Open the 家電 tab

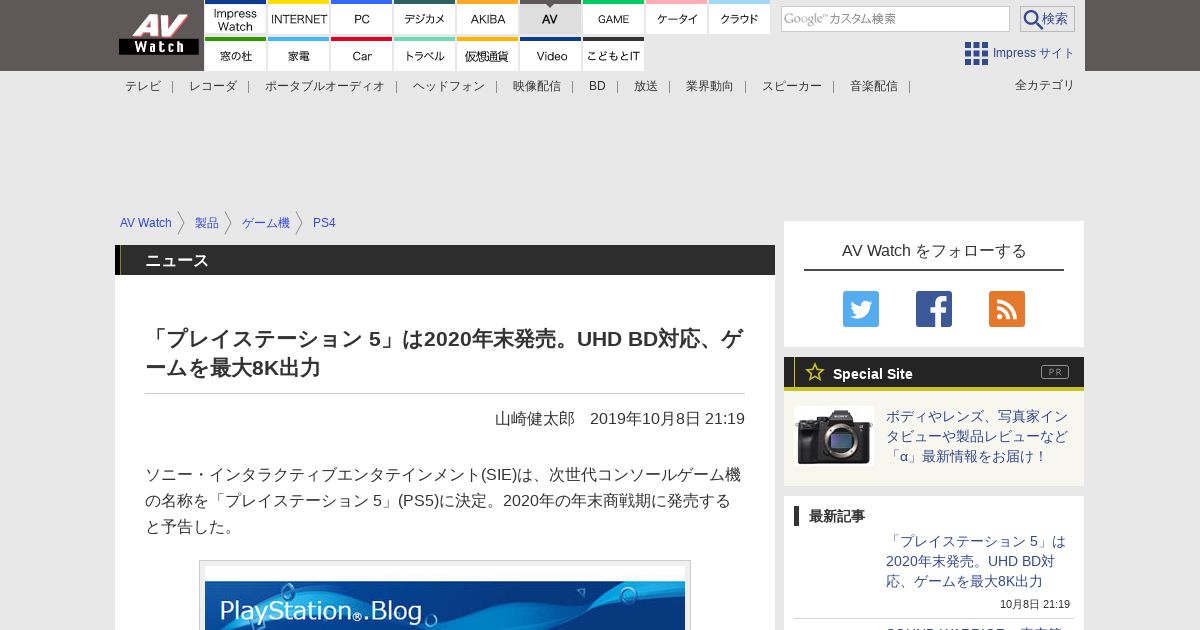pos(299,55)
